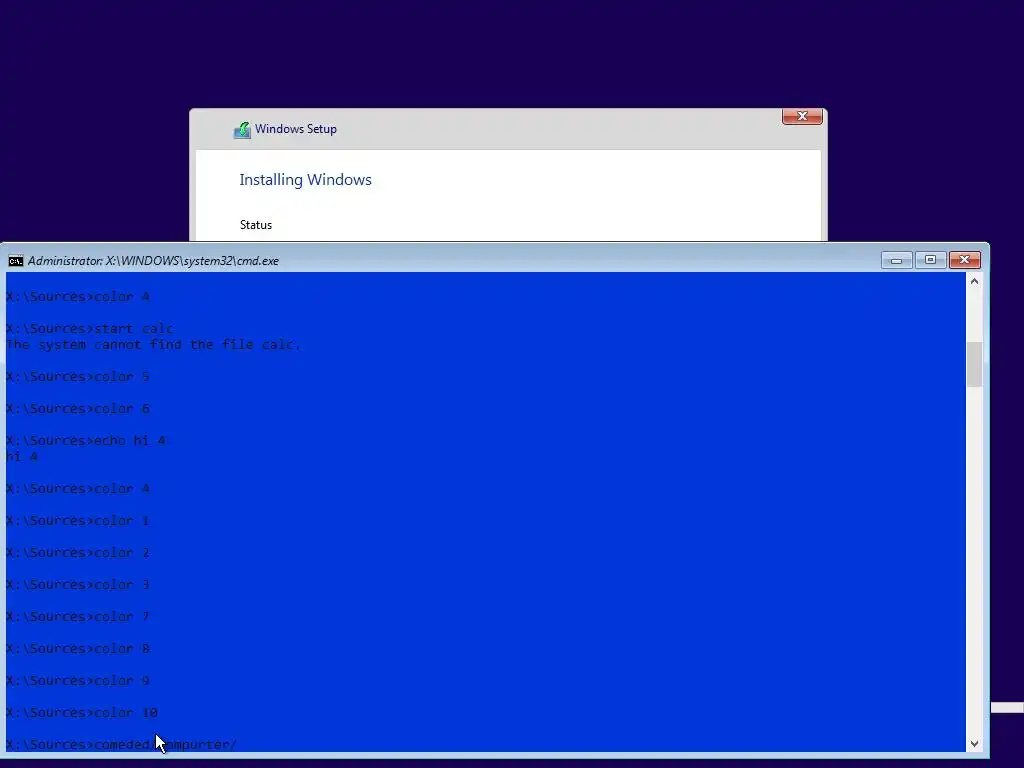Click the 'color 6' command line

pos(78,409)
